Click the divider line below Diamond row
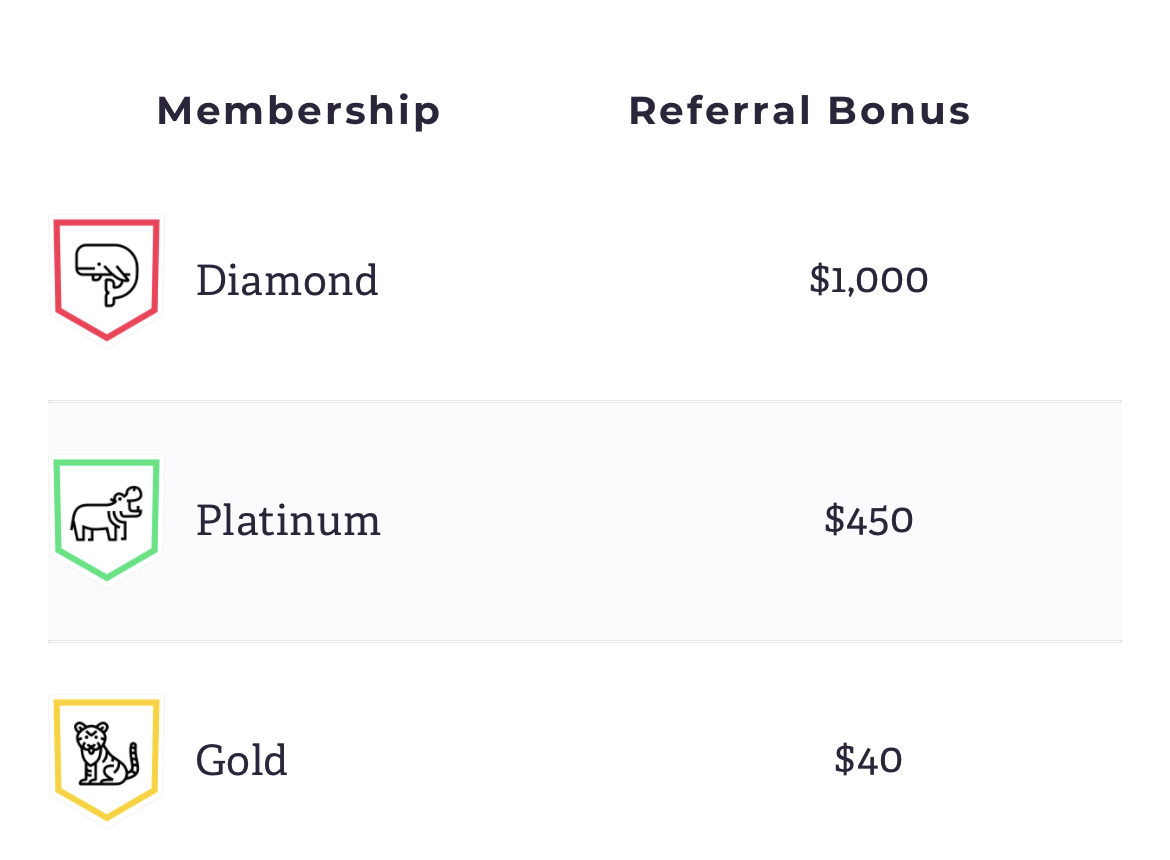This screenshot has height=860, width=1170. (585, 401)
